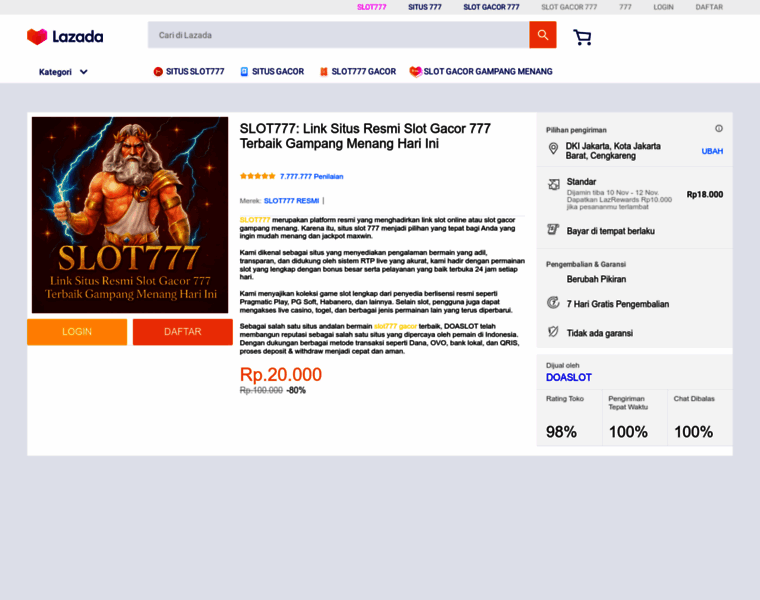Viewport: 760px width, 600px height.
Task: Click the Standar shipping box icon
Action: (x=554, y=184)
